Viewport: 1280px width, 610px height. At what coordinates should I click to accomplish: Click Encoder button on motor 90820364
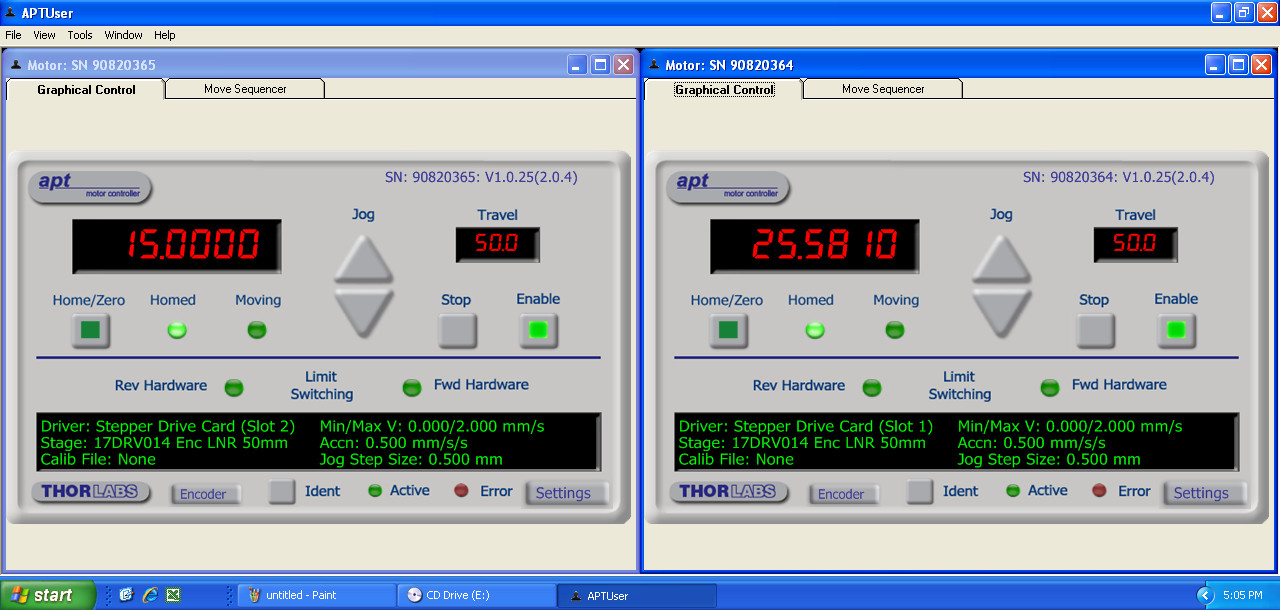coord(841,494)
